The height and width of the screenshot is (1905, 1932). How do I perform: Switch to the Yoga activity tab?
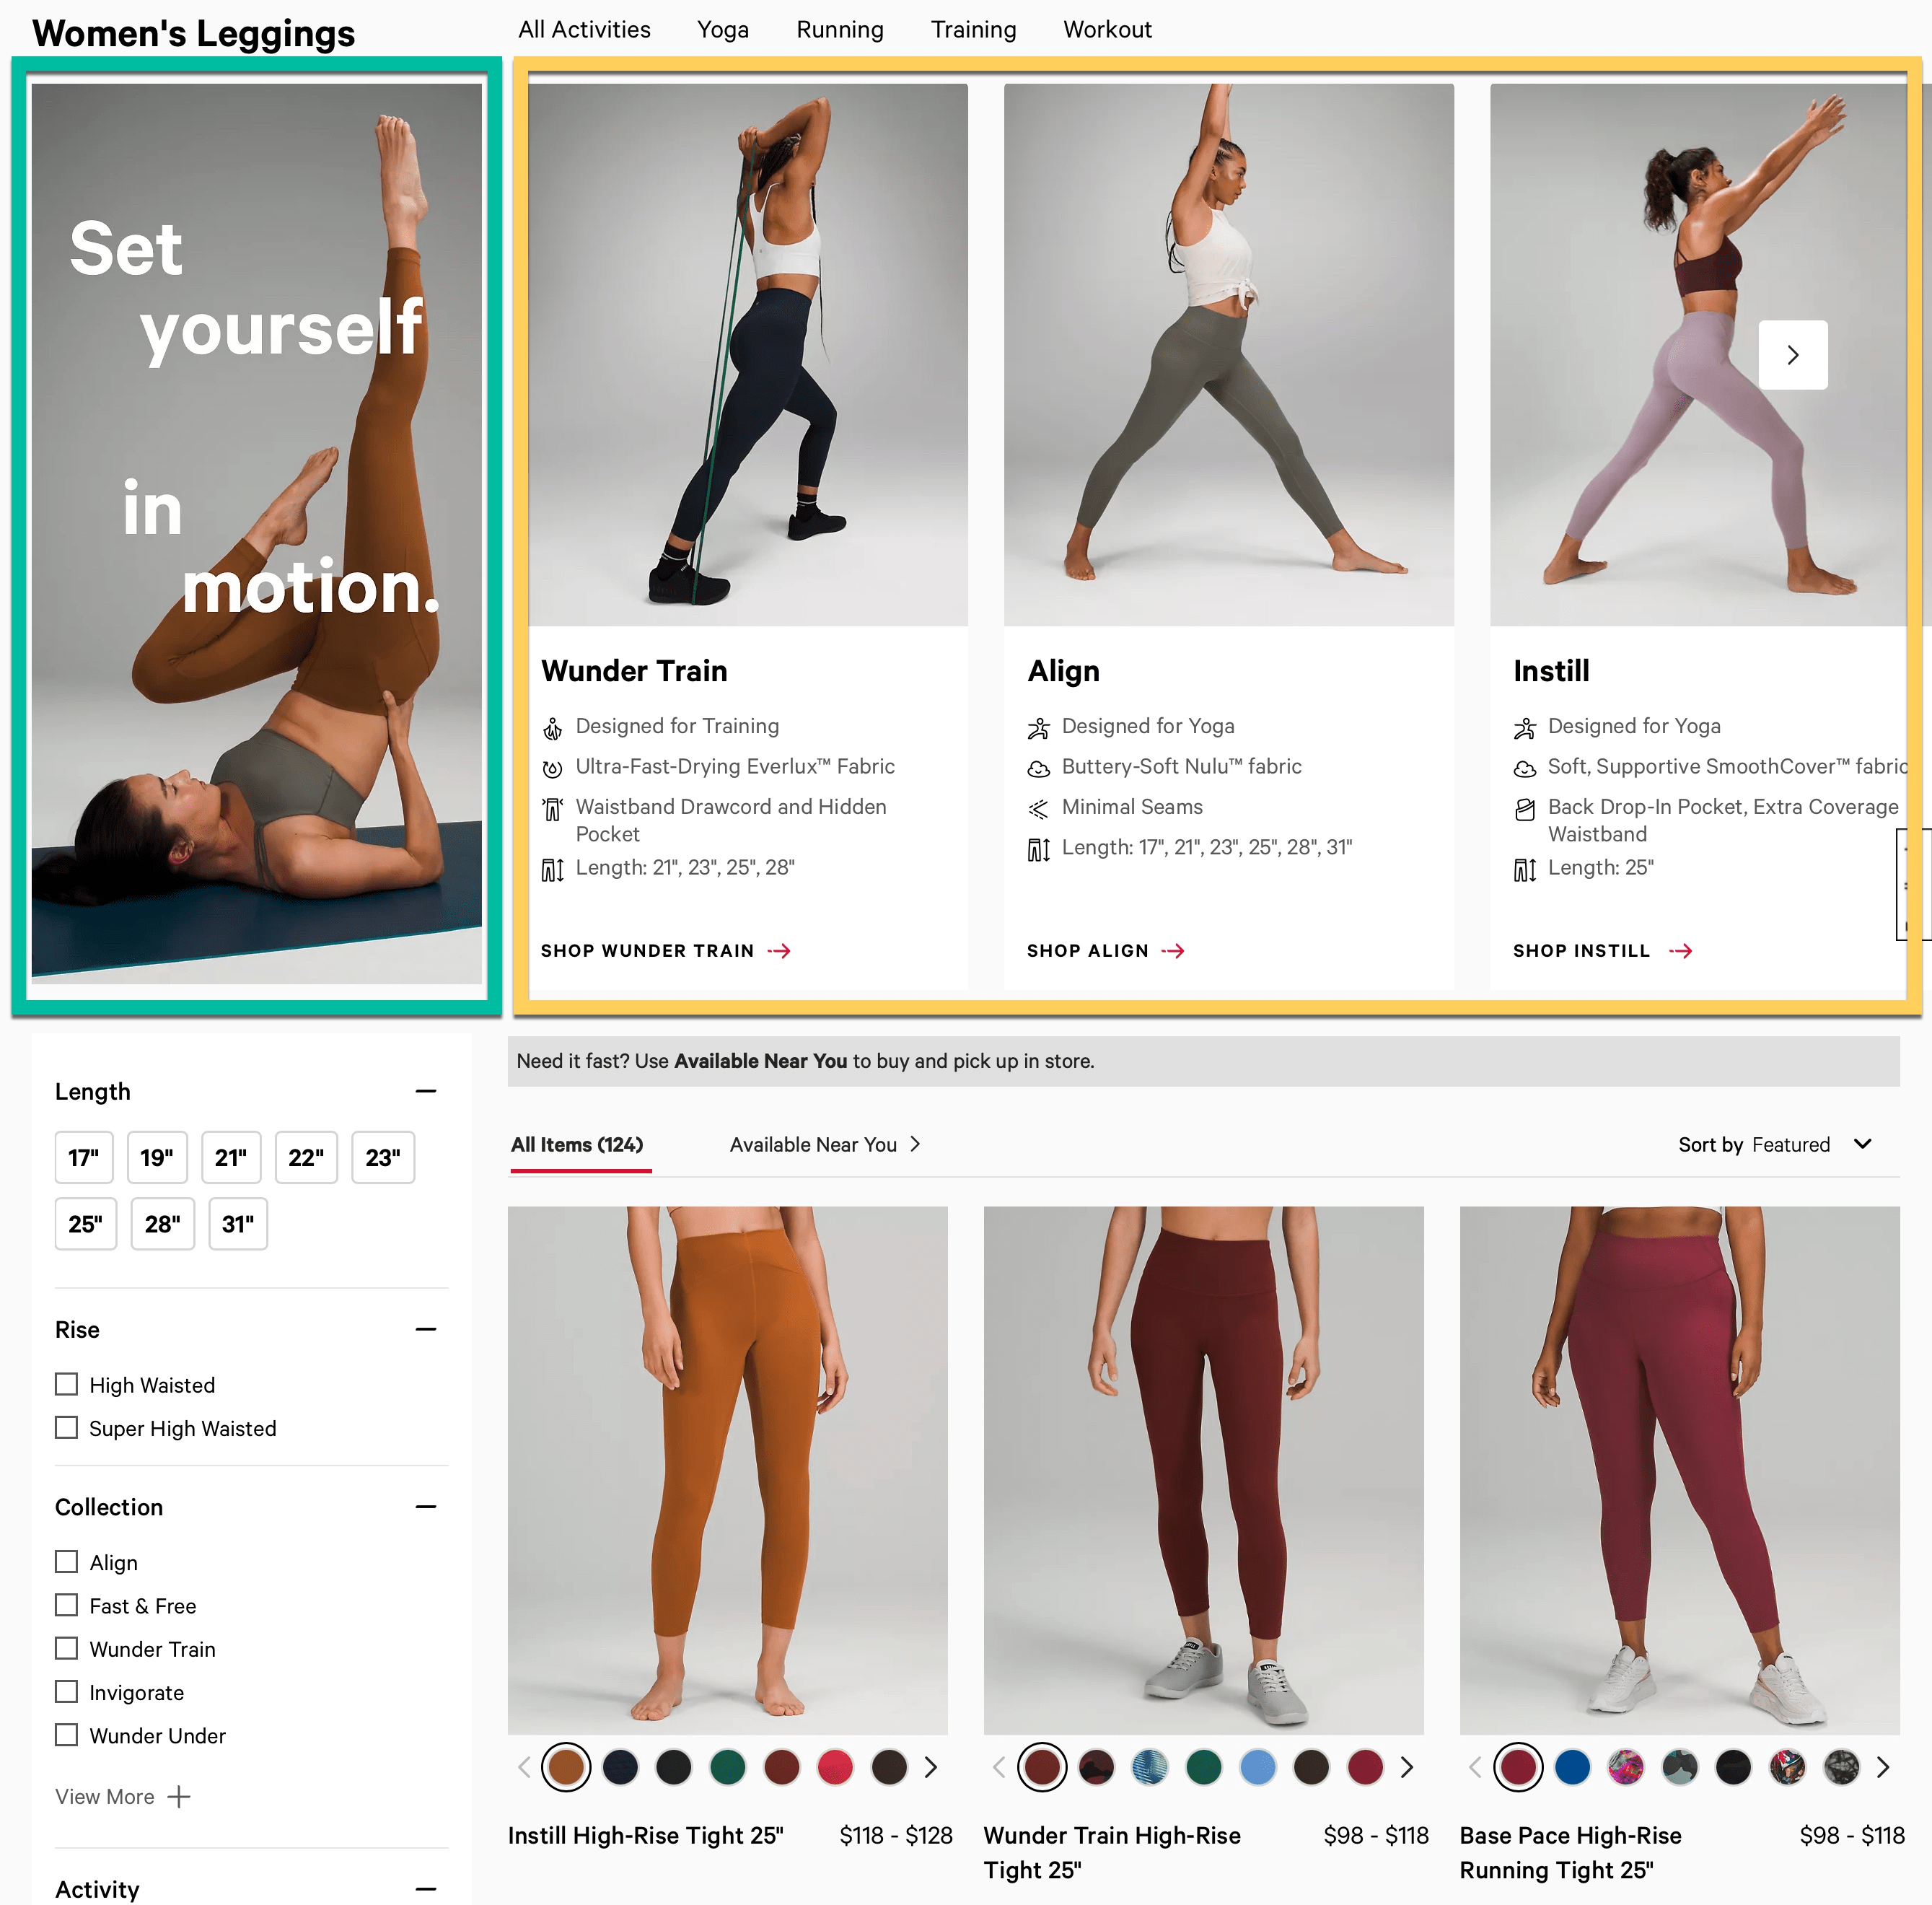pyautogui.click(x=722, y=30)
